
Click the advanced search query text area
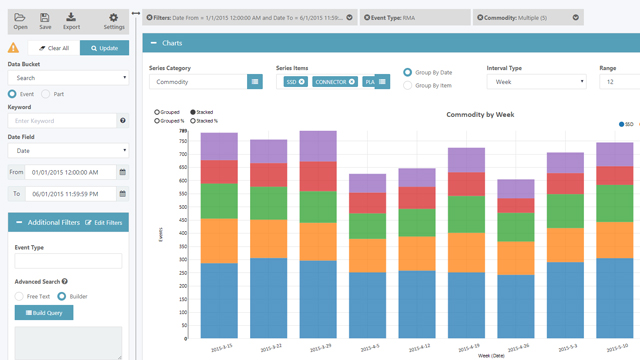68,343
